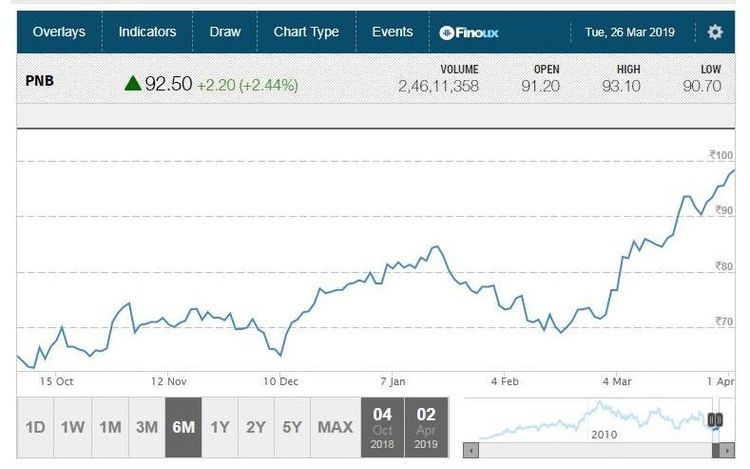
Task: Open the Draw tools menu
Action: coord(225,32)
